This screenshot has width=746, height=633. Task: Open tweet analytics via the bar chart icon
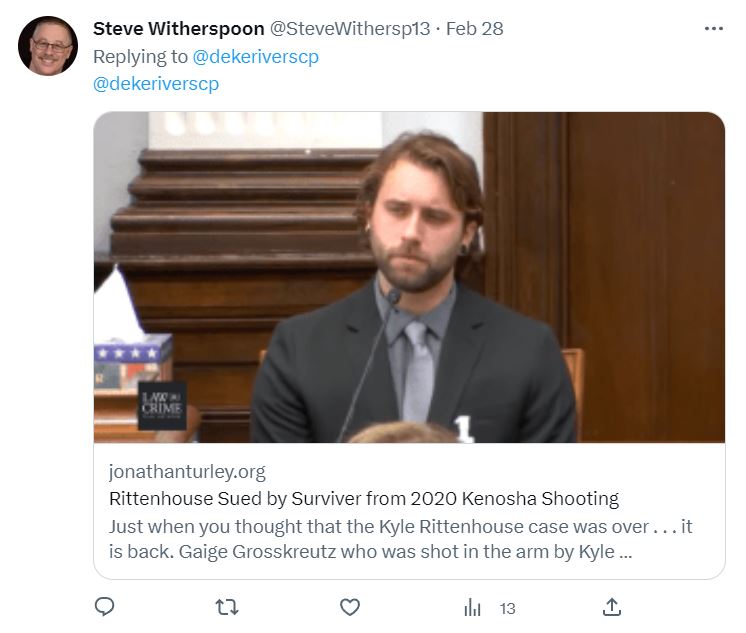coord(473,607)
